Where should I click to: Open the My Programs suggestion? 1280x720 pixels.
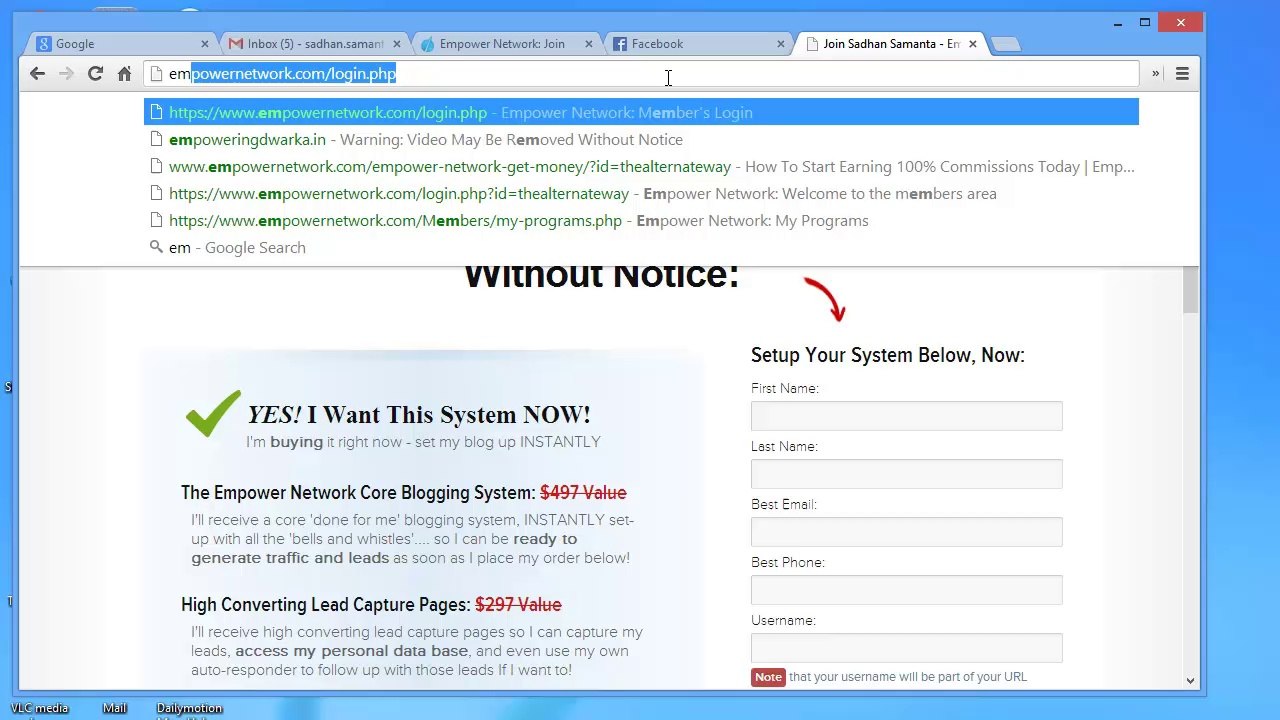pos(641,221)
